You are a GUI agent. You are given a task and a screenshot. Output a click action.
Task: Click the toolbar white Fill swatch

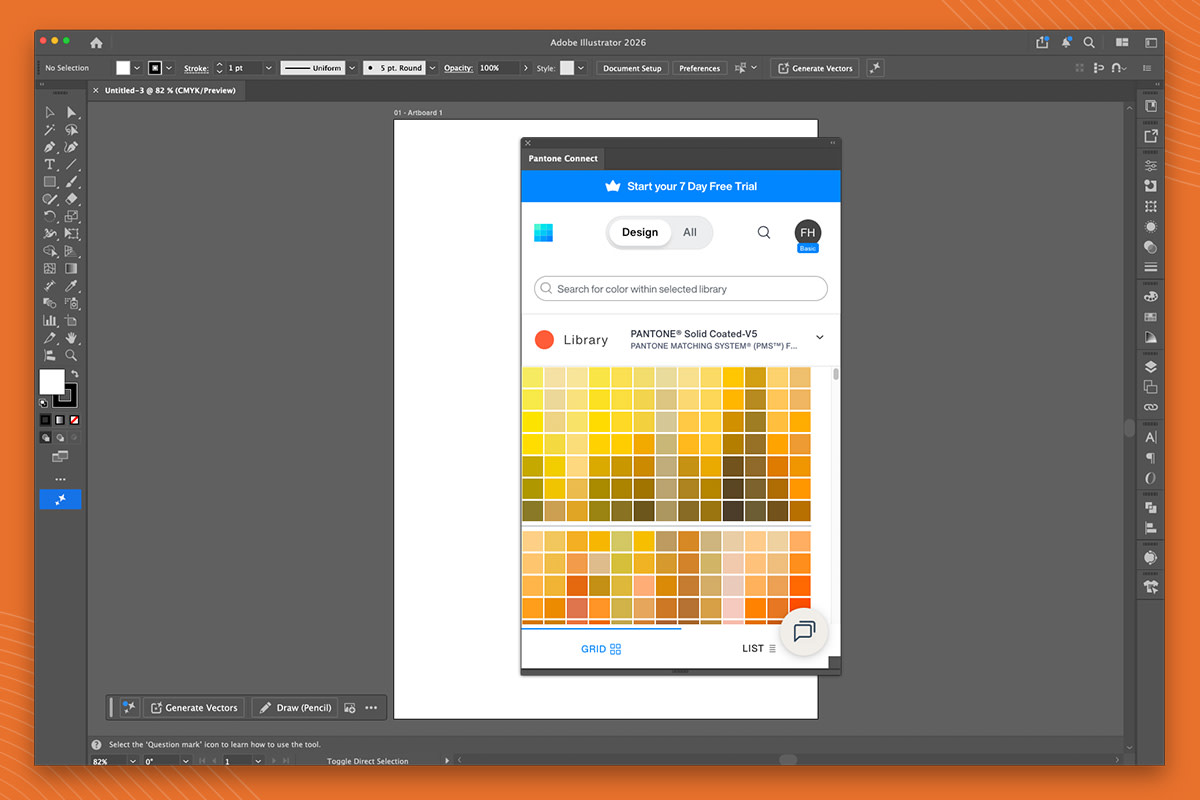point(51,381)
